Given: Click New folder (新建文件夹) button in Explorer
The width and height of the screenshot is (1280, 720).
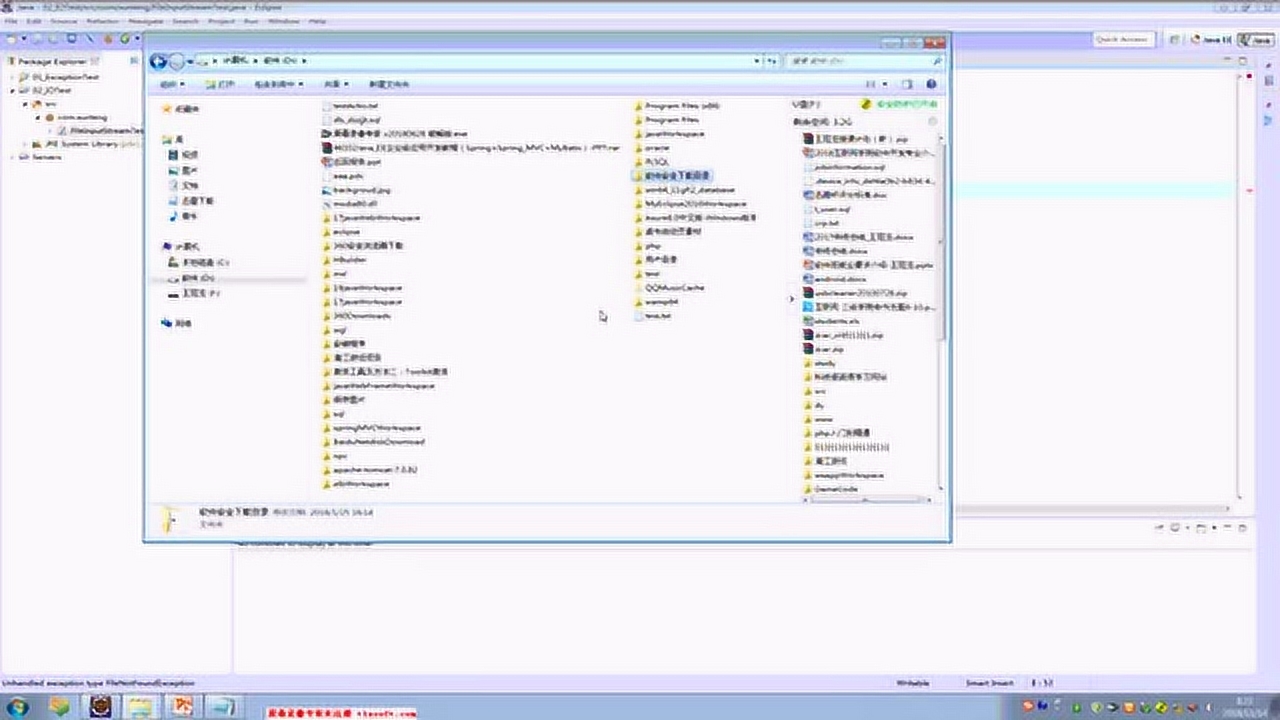Looking at the screenshot, I should click(x=389, y=84).
